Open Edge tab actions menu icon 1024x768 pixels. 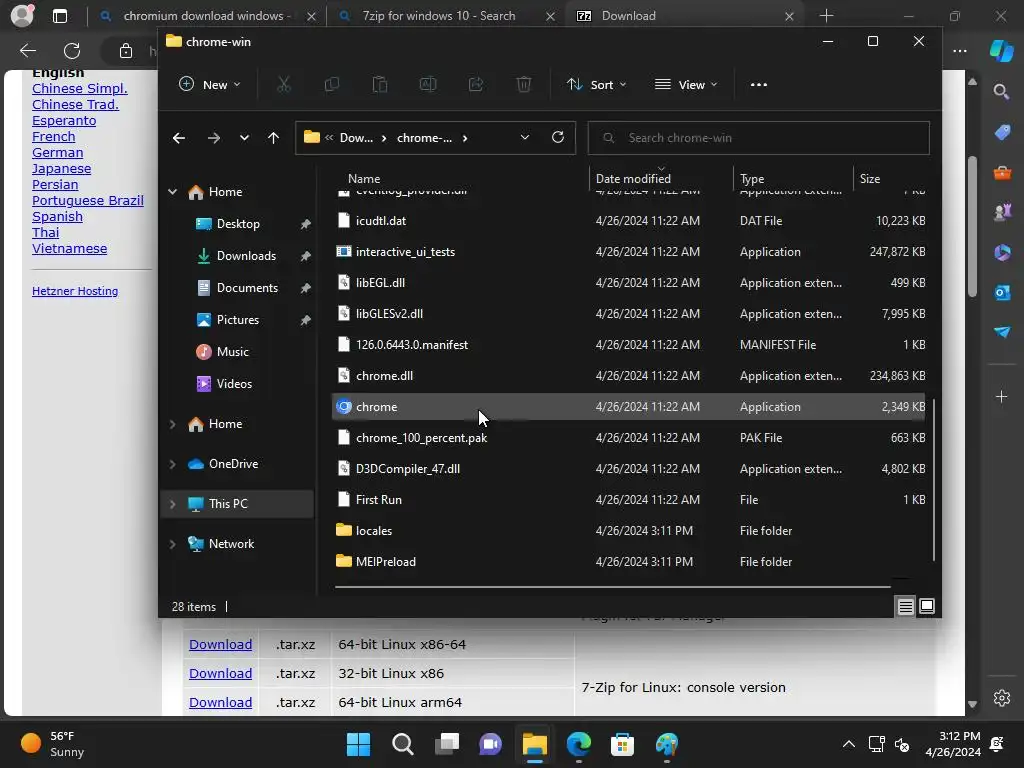tap(59, 16)
